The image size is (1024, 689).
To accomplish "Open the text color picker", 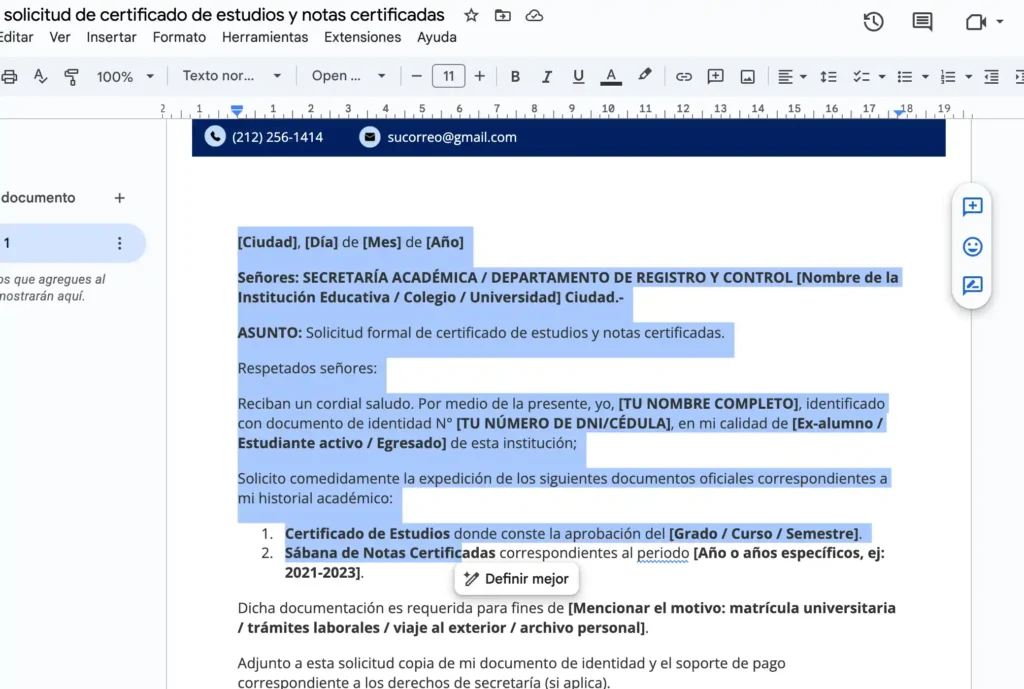I will pyautogui.click(x=611, y=76).
